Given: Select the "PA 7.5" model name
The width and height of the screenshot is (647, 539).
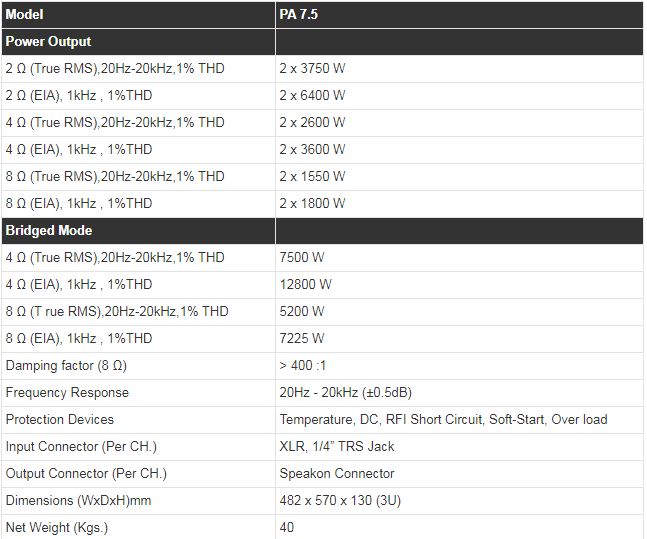Looking at the screenshot, I should [301, 15].
